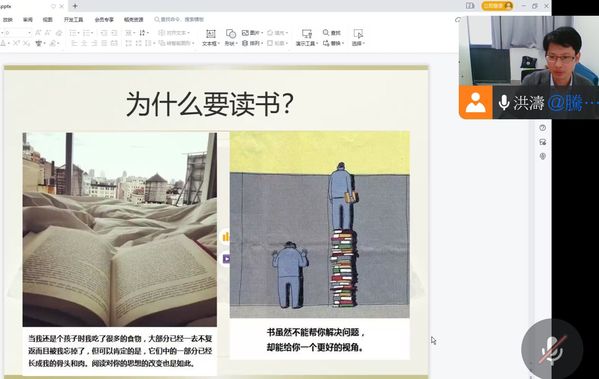Select the book-stack cartoon image
599x379 pixels.
(x=320, y=224)
